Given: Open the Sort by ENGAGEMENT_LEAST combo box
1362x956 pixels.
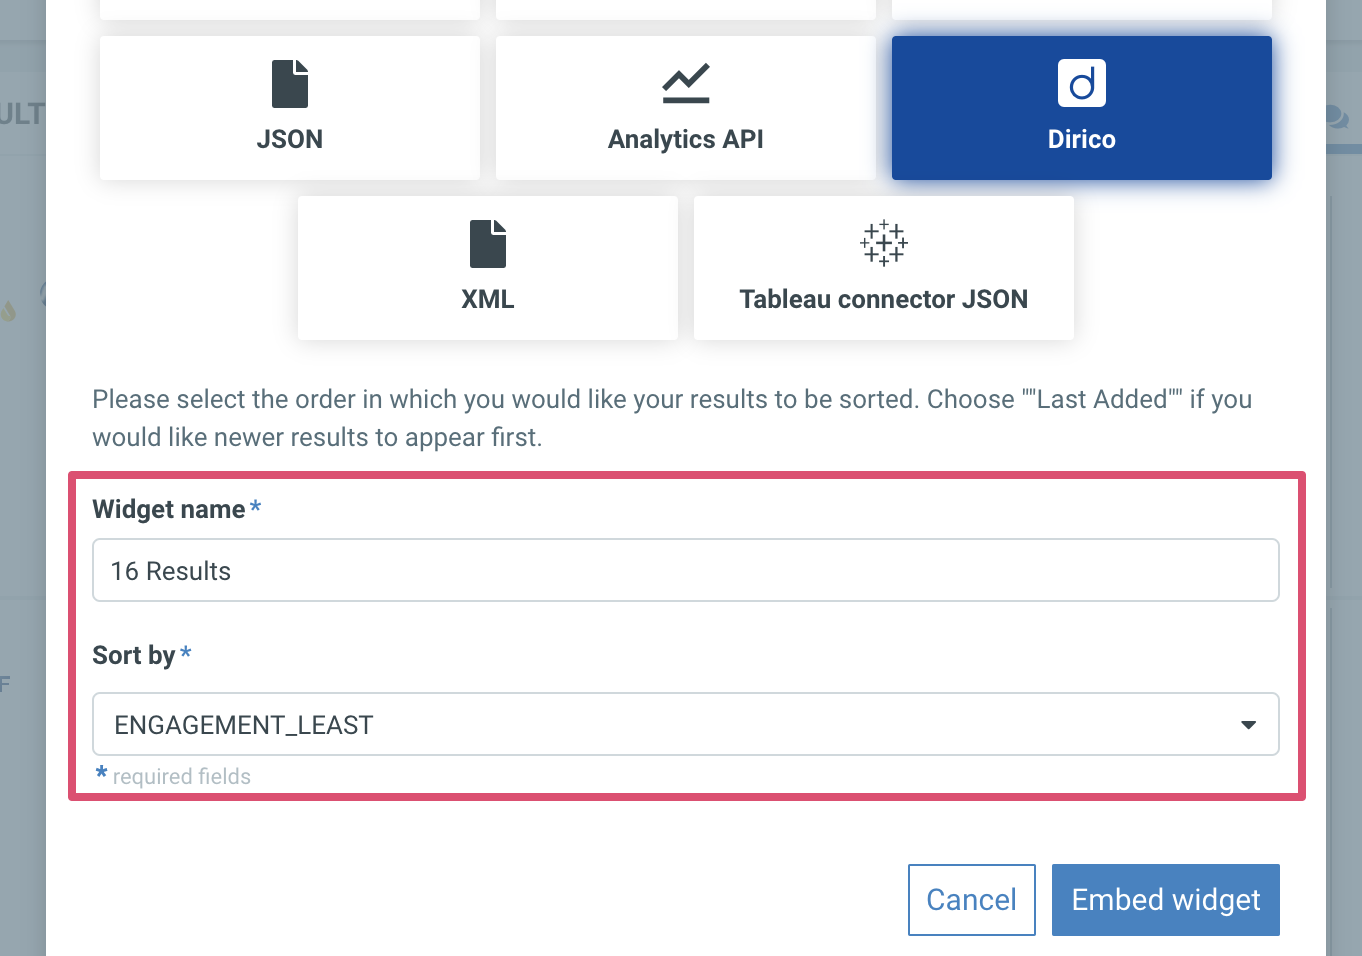Looking at the screenshot, I should coord(686,724).
